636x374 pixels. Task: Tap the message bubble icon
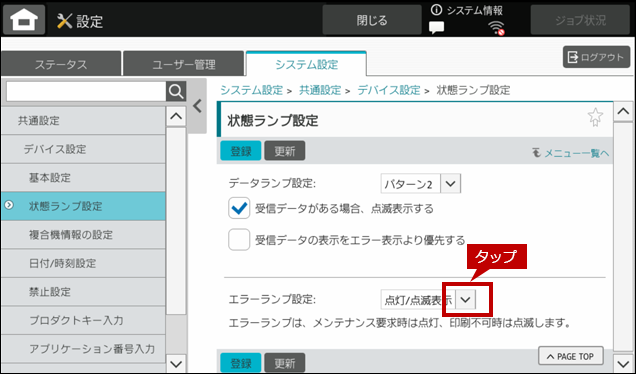click(x=436, y=27)
